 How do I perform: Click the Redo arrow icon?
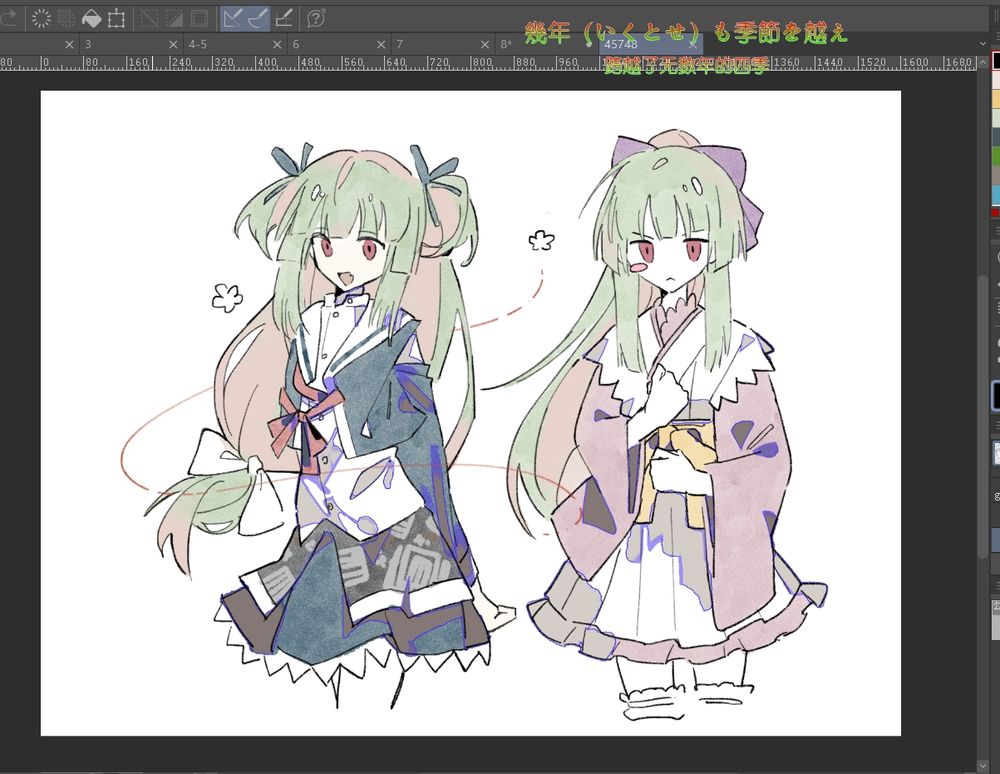tap(8, 18)
